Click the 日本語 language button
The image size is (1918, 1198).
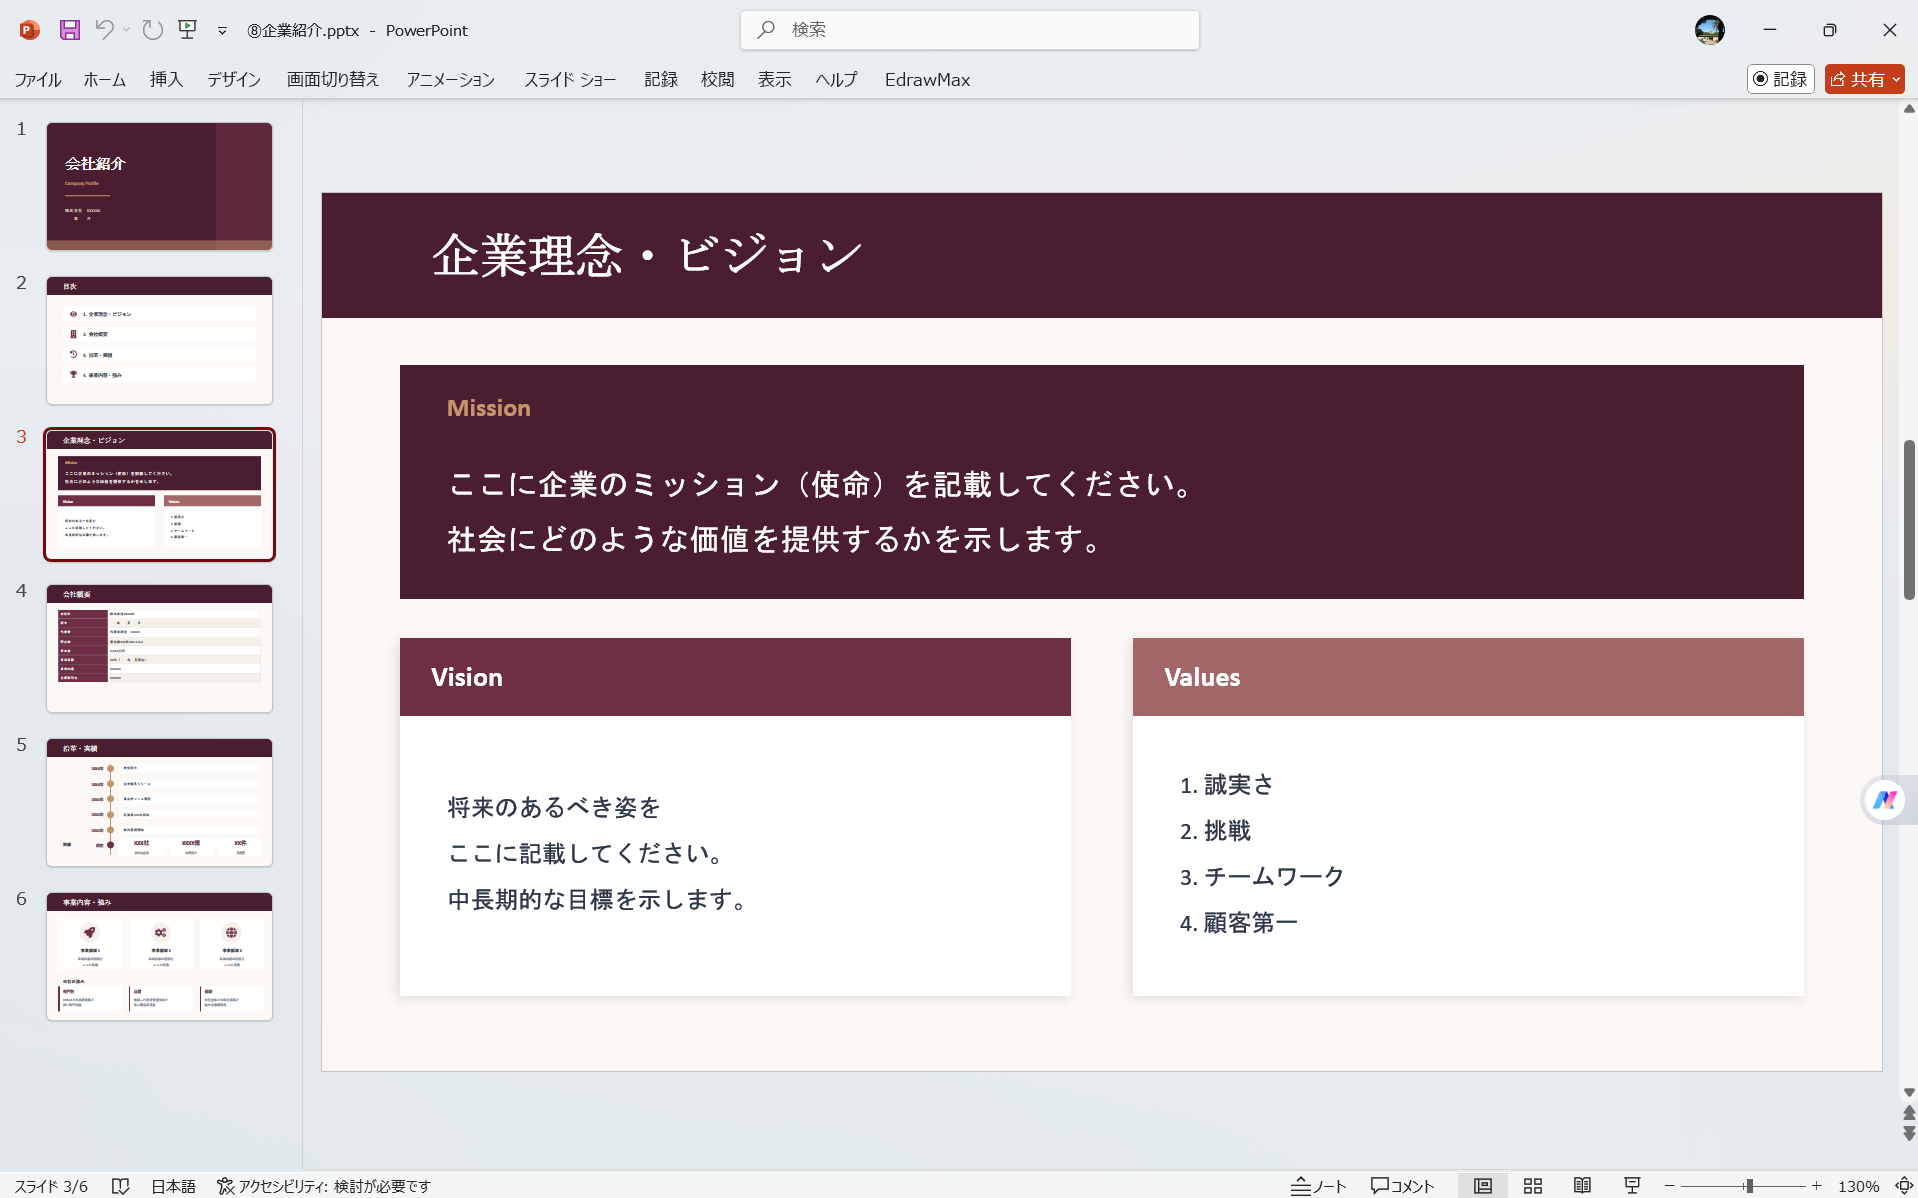172,1186
